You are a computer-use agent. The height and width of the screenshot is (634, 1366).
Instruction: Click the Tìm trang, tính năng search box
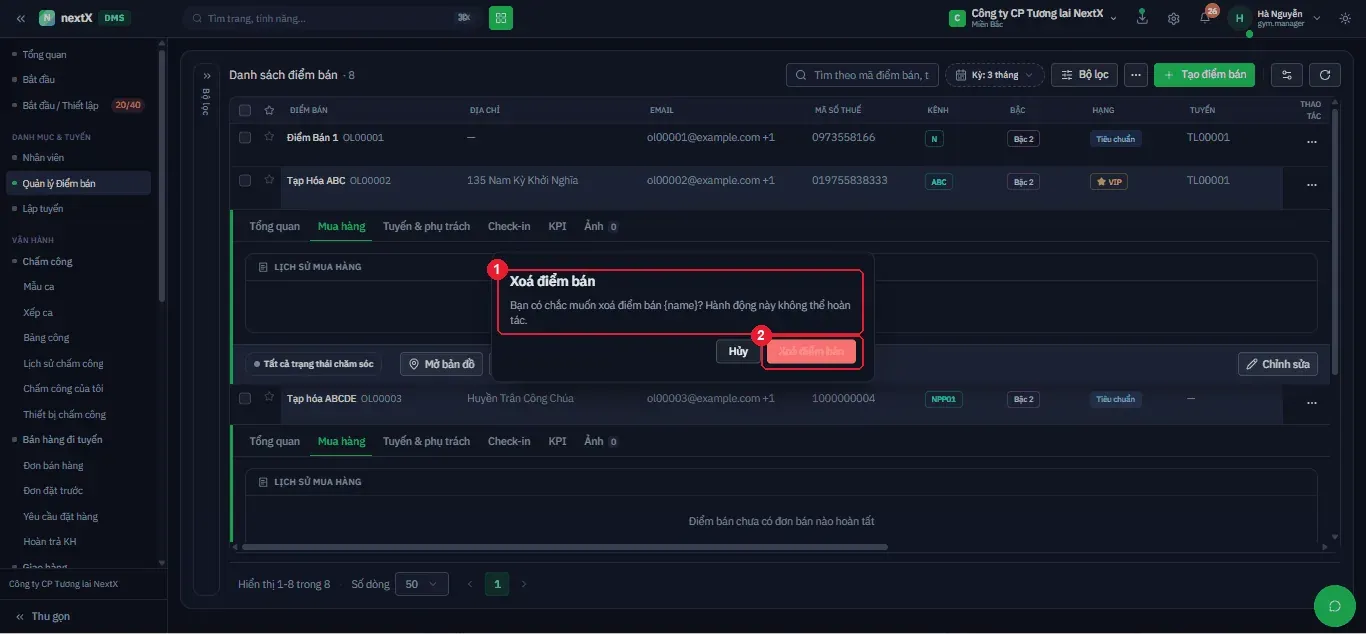point(331,18)
